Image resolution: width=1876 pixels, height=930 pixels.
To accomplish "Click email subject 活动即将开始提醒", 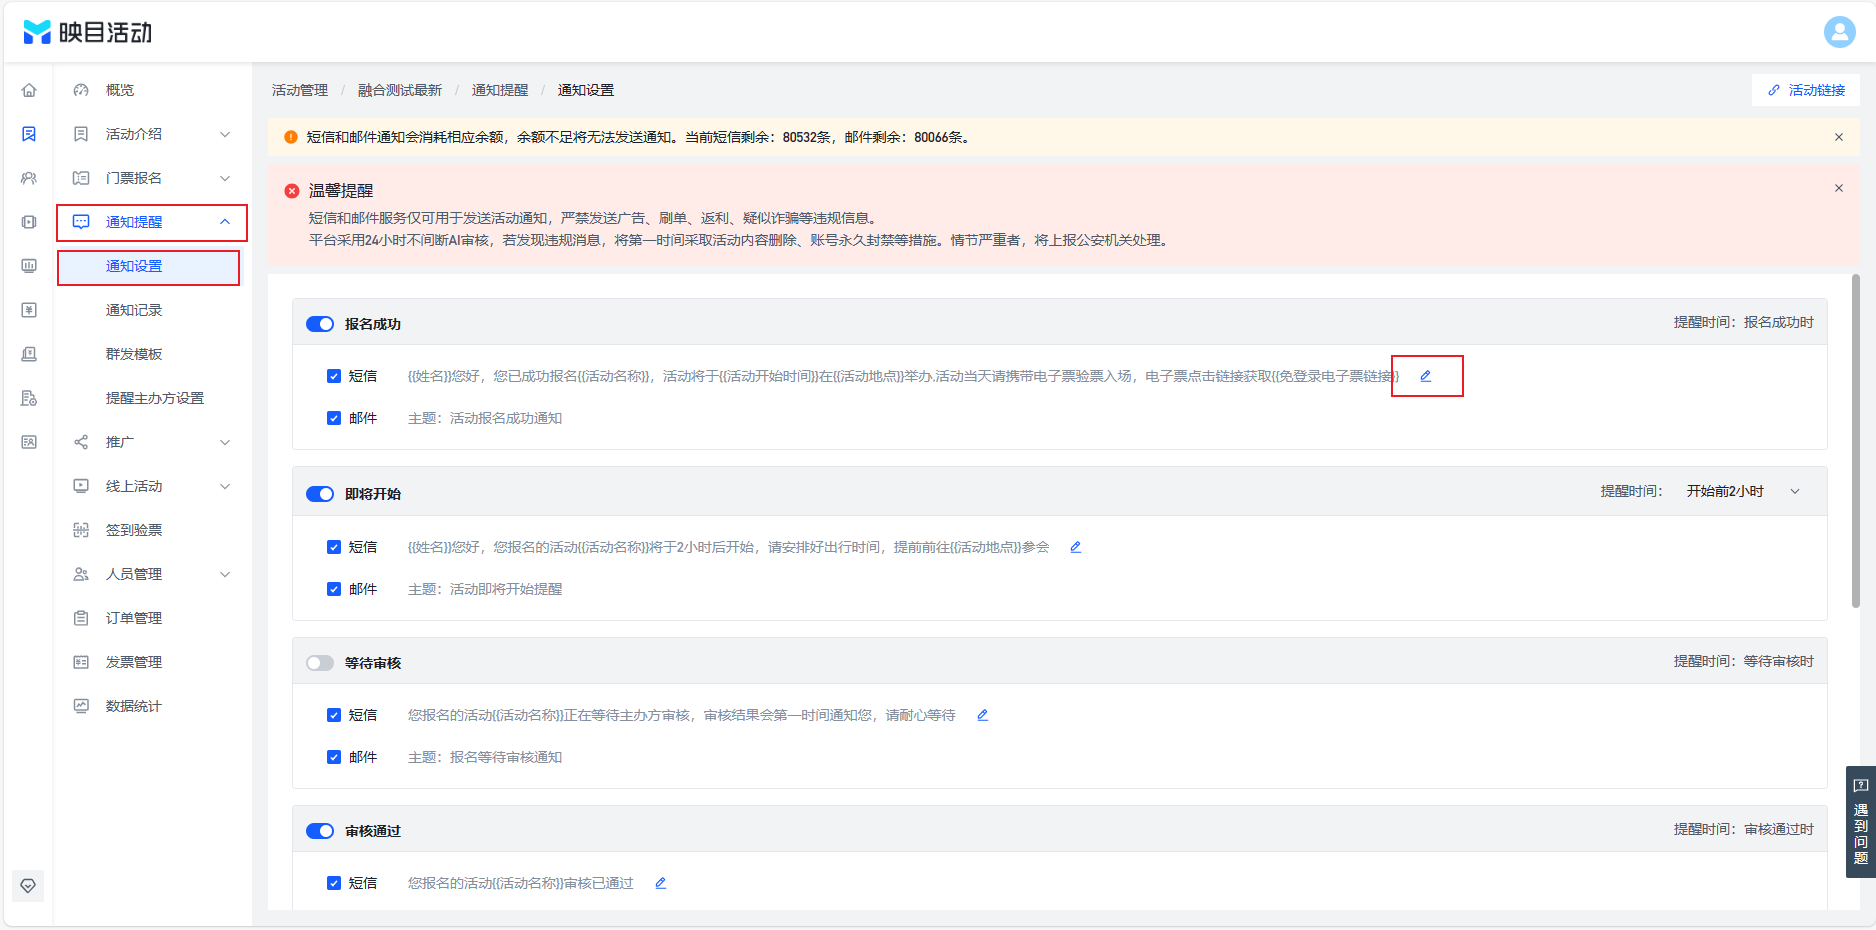I will point(506,589).
